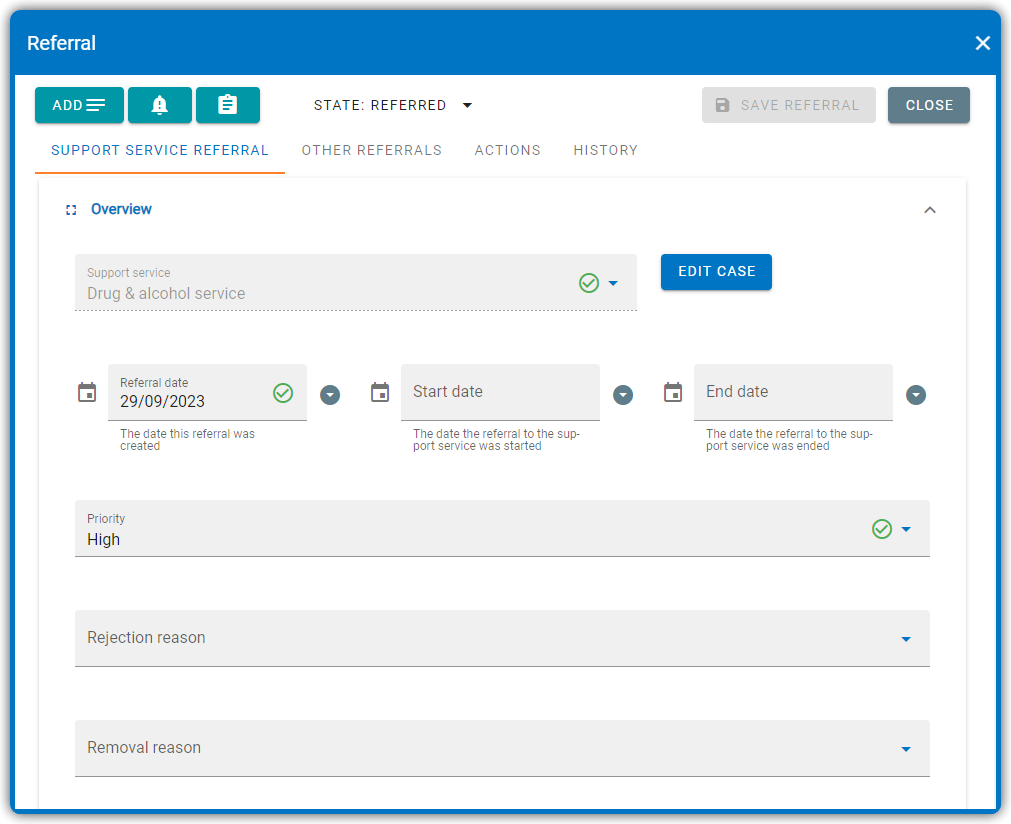The image size is (1011, 824).
Task: Click the grey CLOSE button
Action: 928,105
